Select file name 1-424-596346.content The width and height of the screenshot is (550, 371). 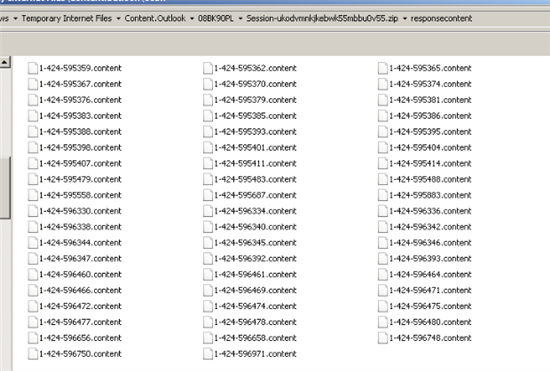click(430, 243)
